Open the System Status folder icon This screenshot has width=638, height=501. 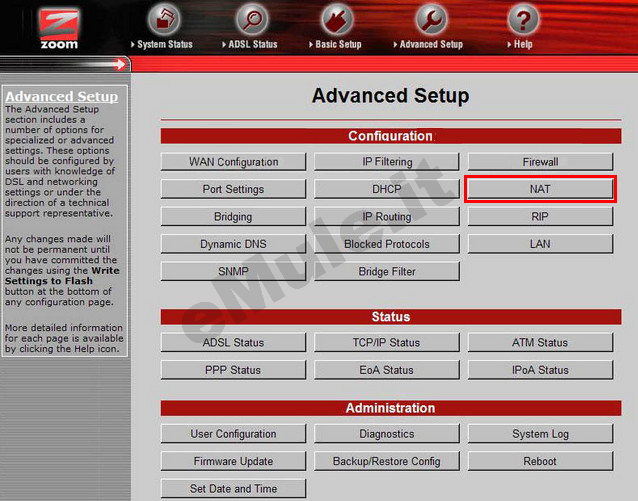[x=164, y=19]
